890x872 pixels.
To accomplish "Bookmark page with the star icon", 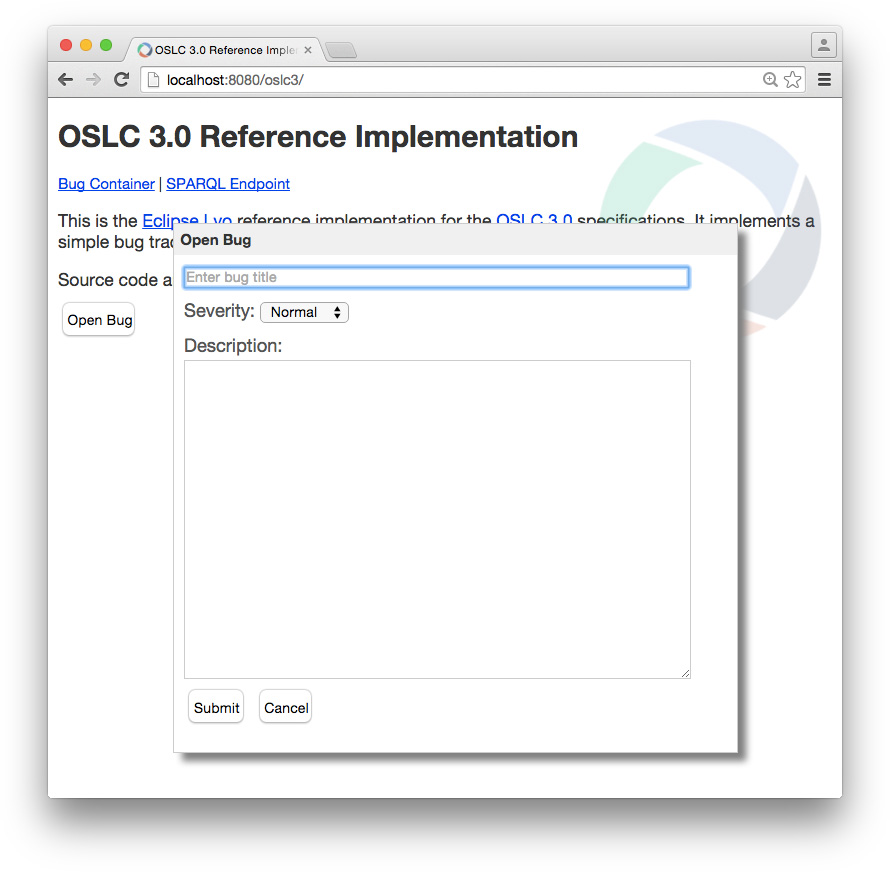I will [x=792, y=79].
